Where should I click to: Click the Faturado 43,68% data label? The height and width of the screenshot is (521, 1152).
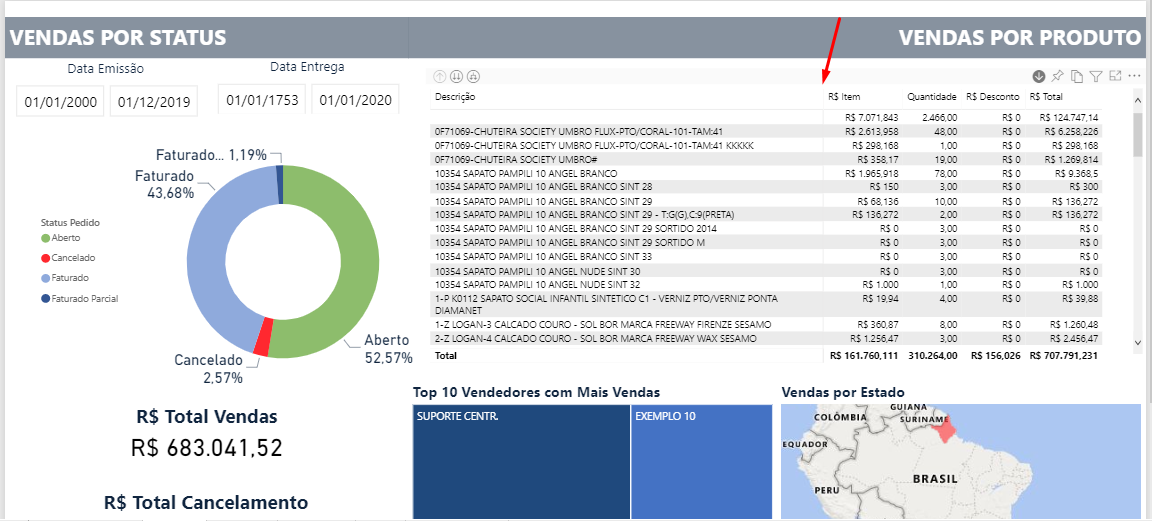[x=164, y=184]
